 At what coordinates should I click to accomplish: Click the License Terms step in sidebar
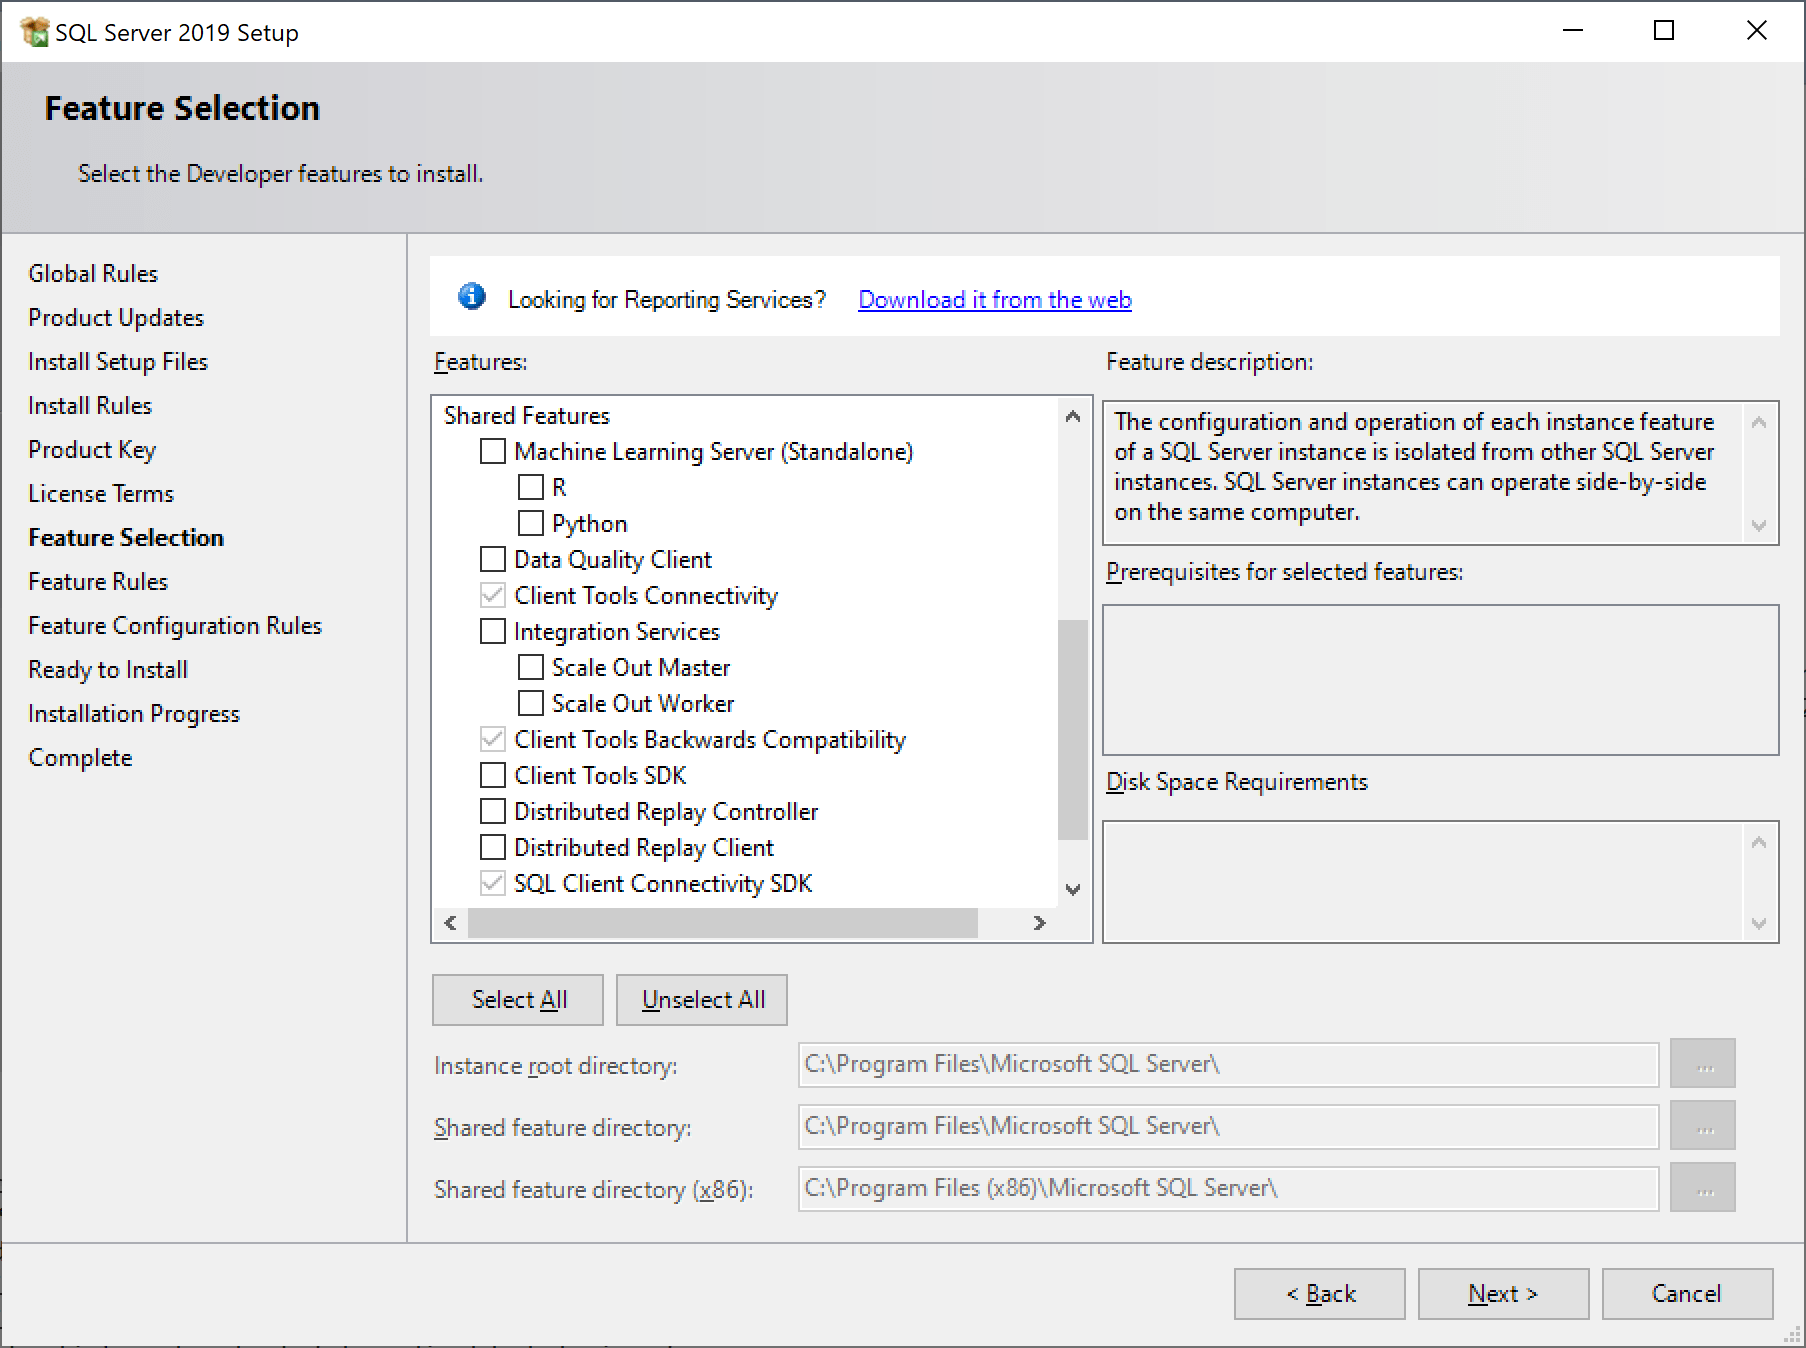pyautogui.click(x=101, y=494)
